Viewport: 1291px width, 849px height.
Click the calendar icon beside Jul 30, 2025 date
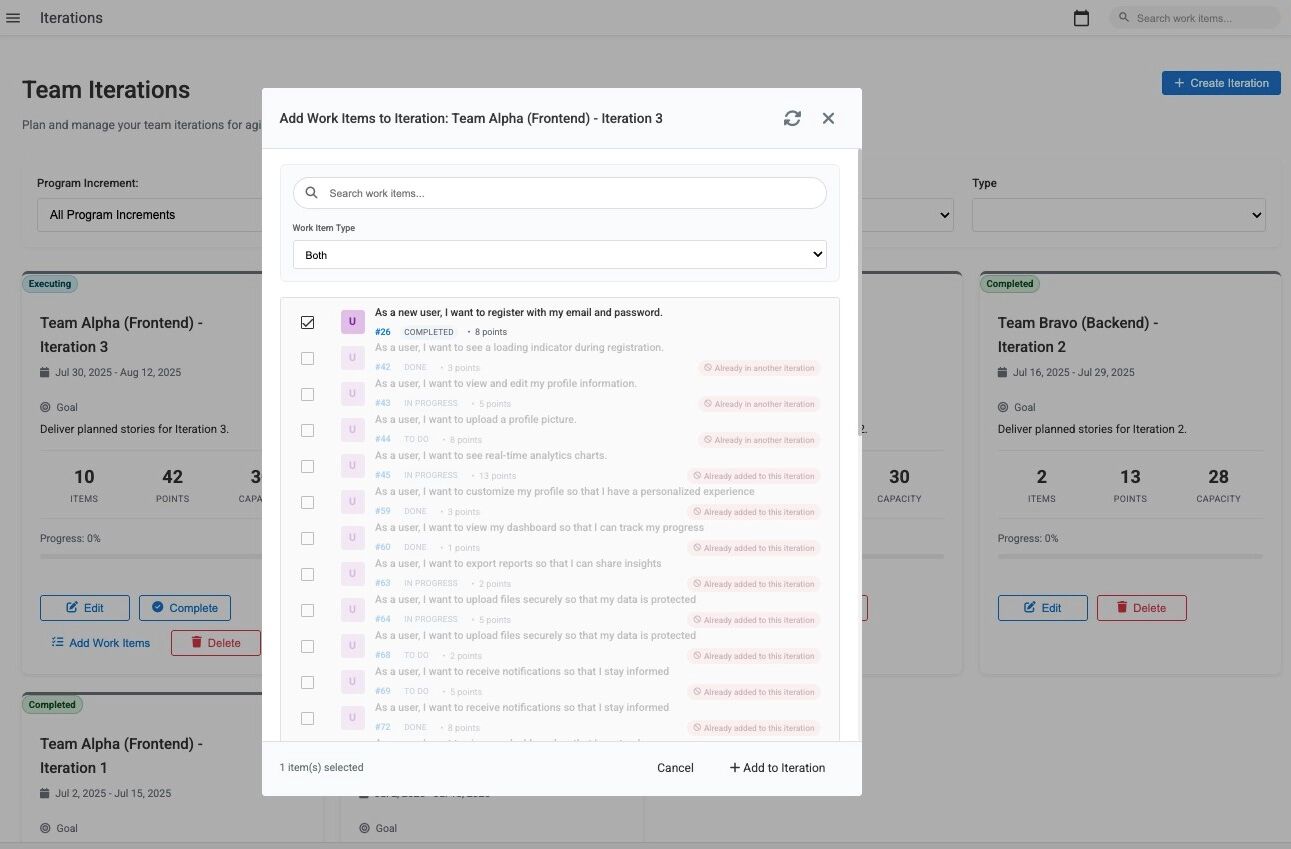44,372
